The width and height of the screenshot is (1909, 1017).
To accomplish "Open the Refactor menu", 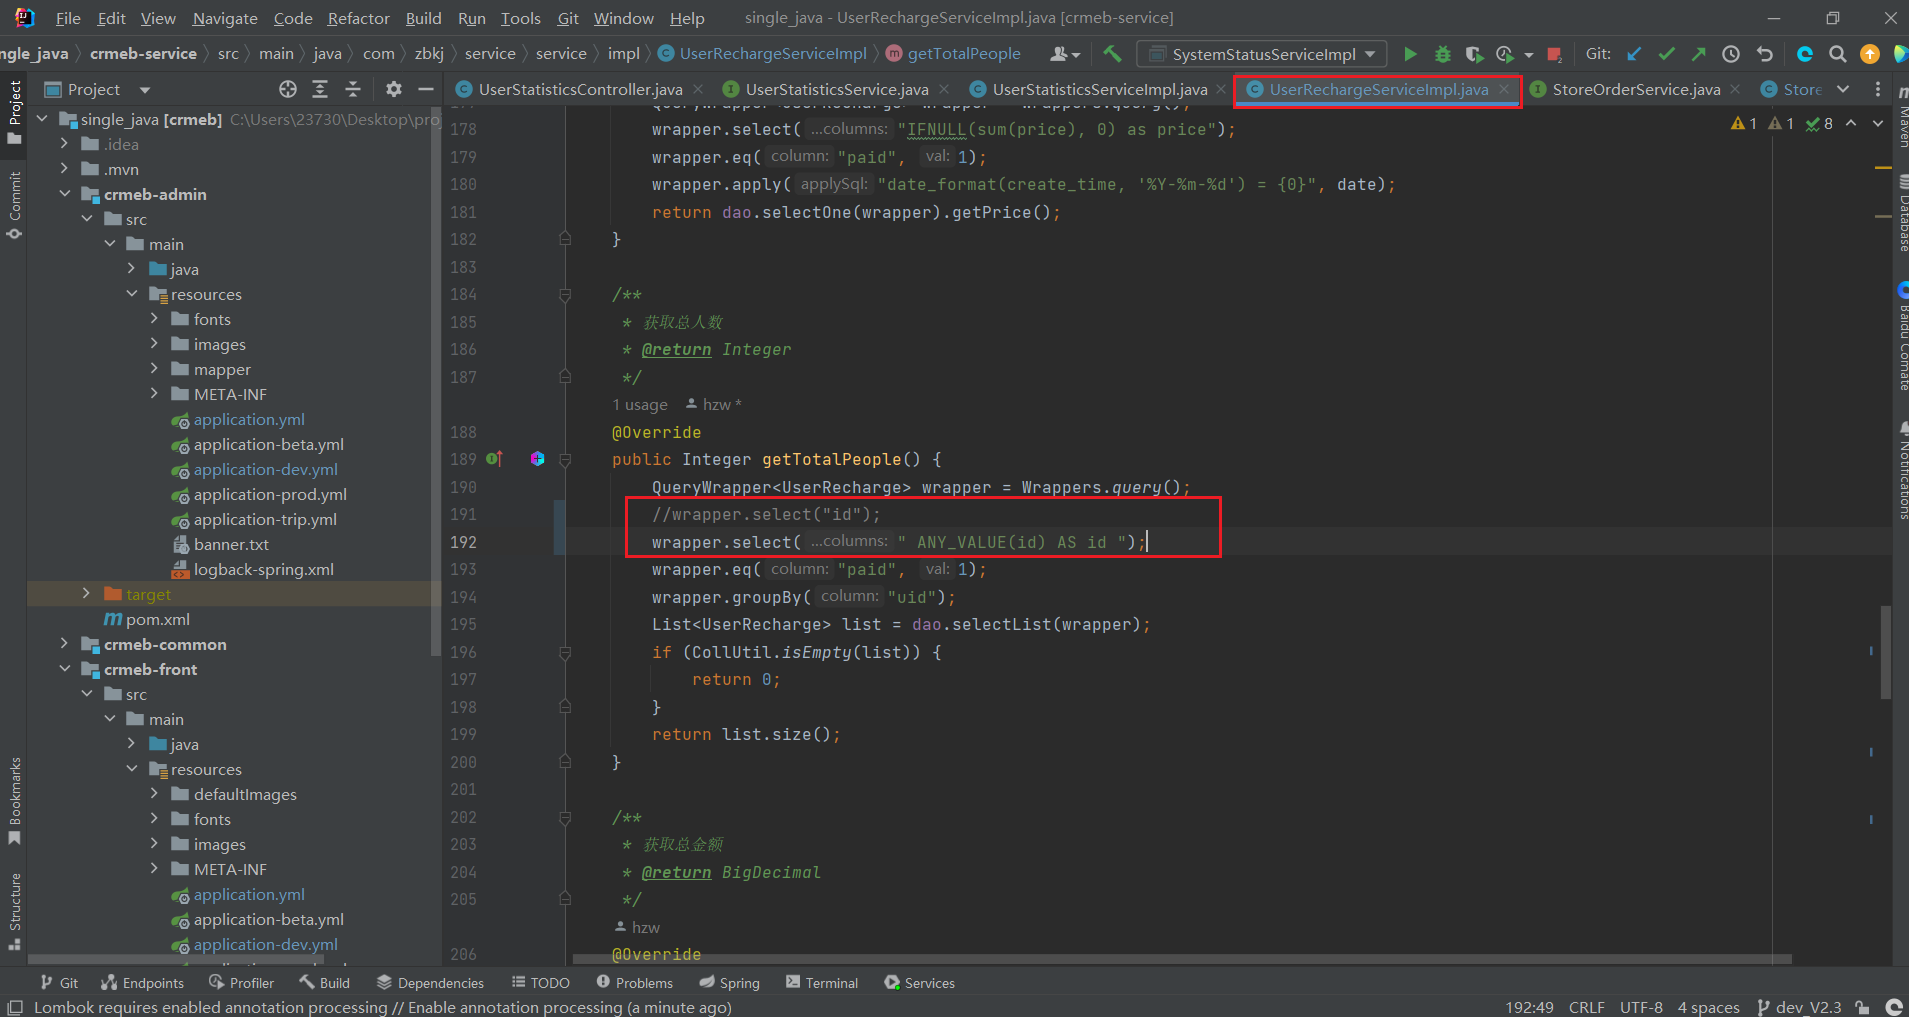I will 358,18.
